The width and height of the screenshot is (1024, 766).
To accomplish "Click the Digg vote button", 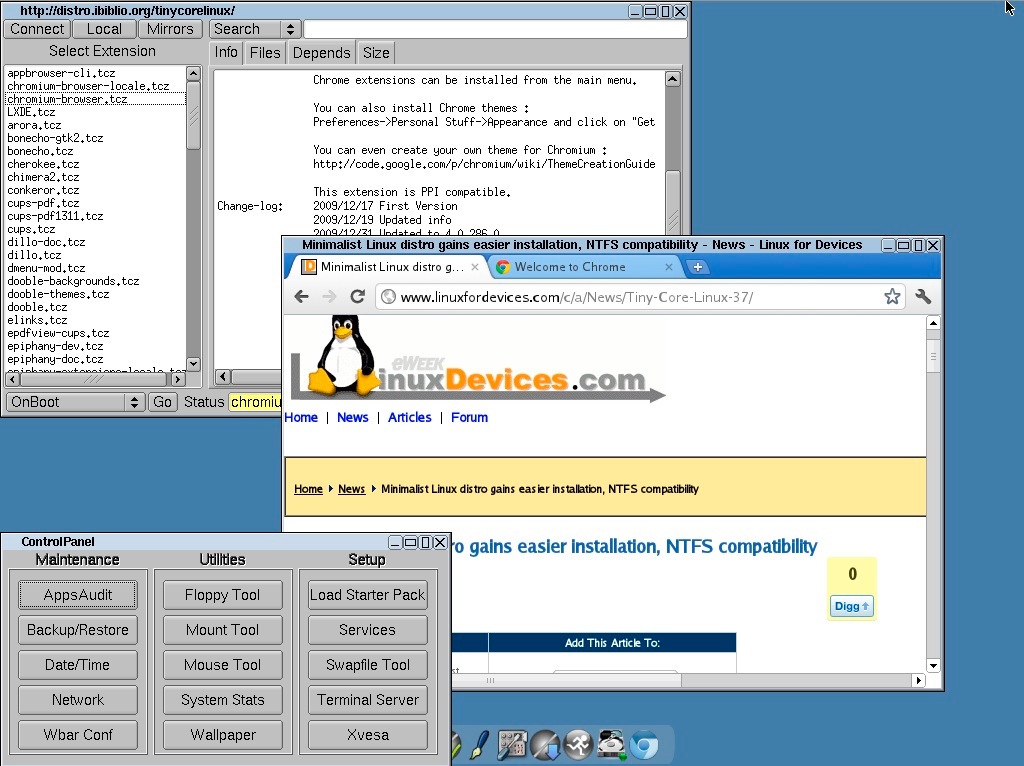I will coord(851,606).
